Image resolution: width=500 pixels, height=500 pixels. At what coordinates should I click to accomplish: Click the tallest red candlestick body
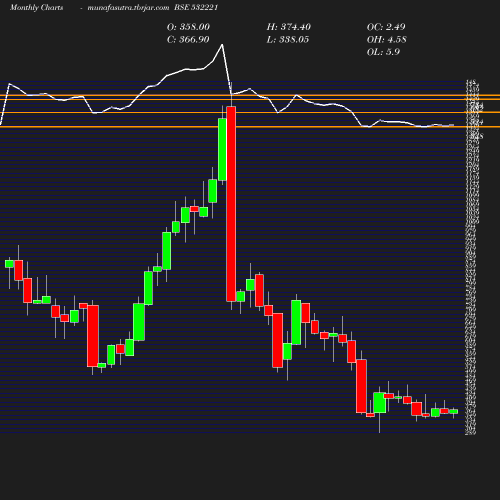point(231,204)
